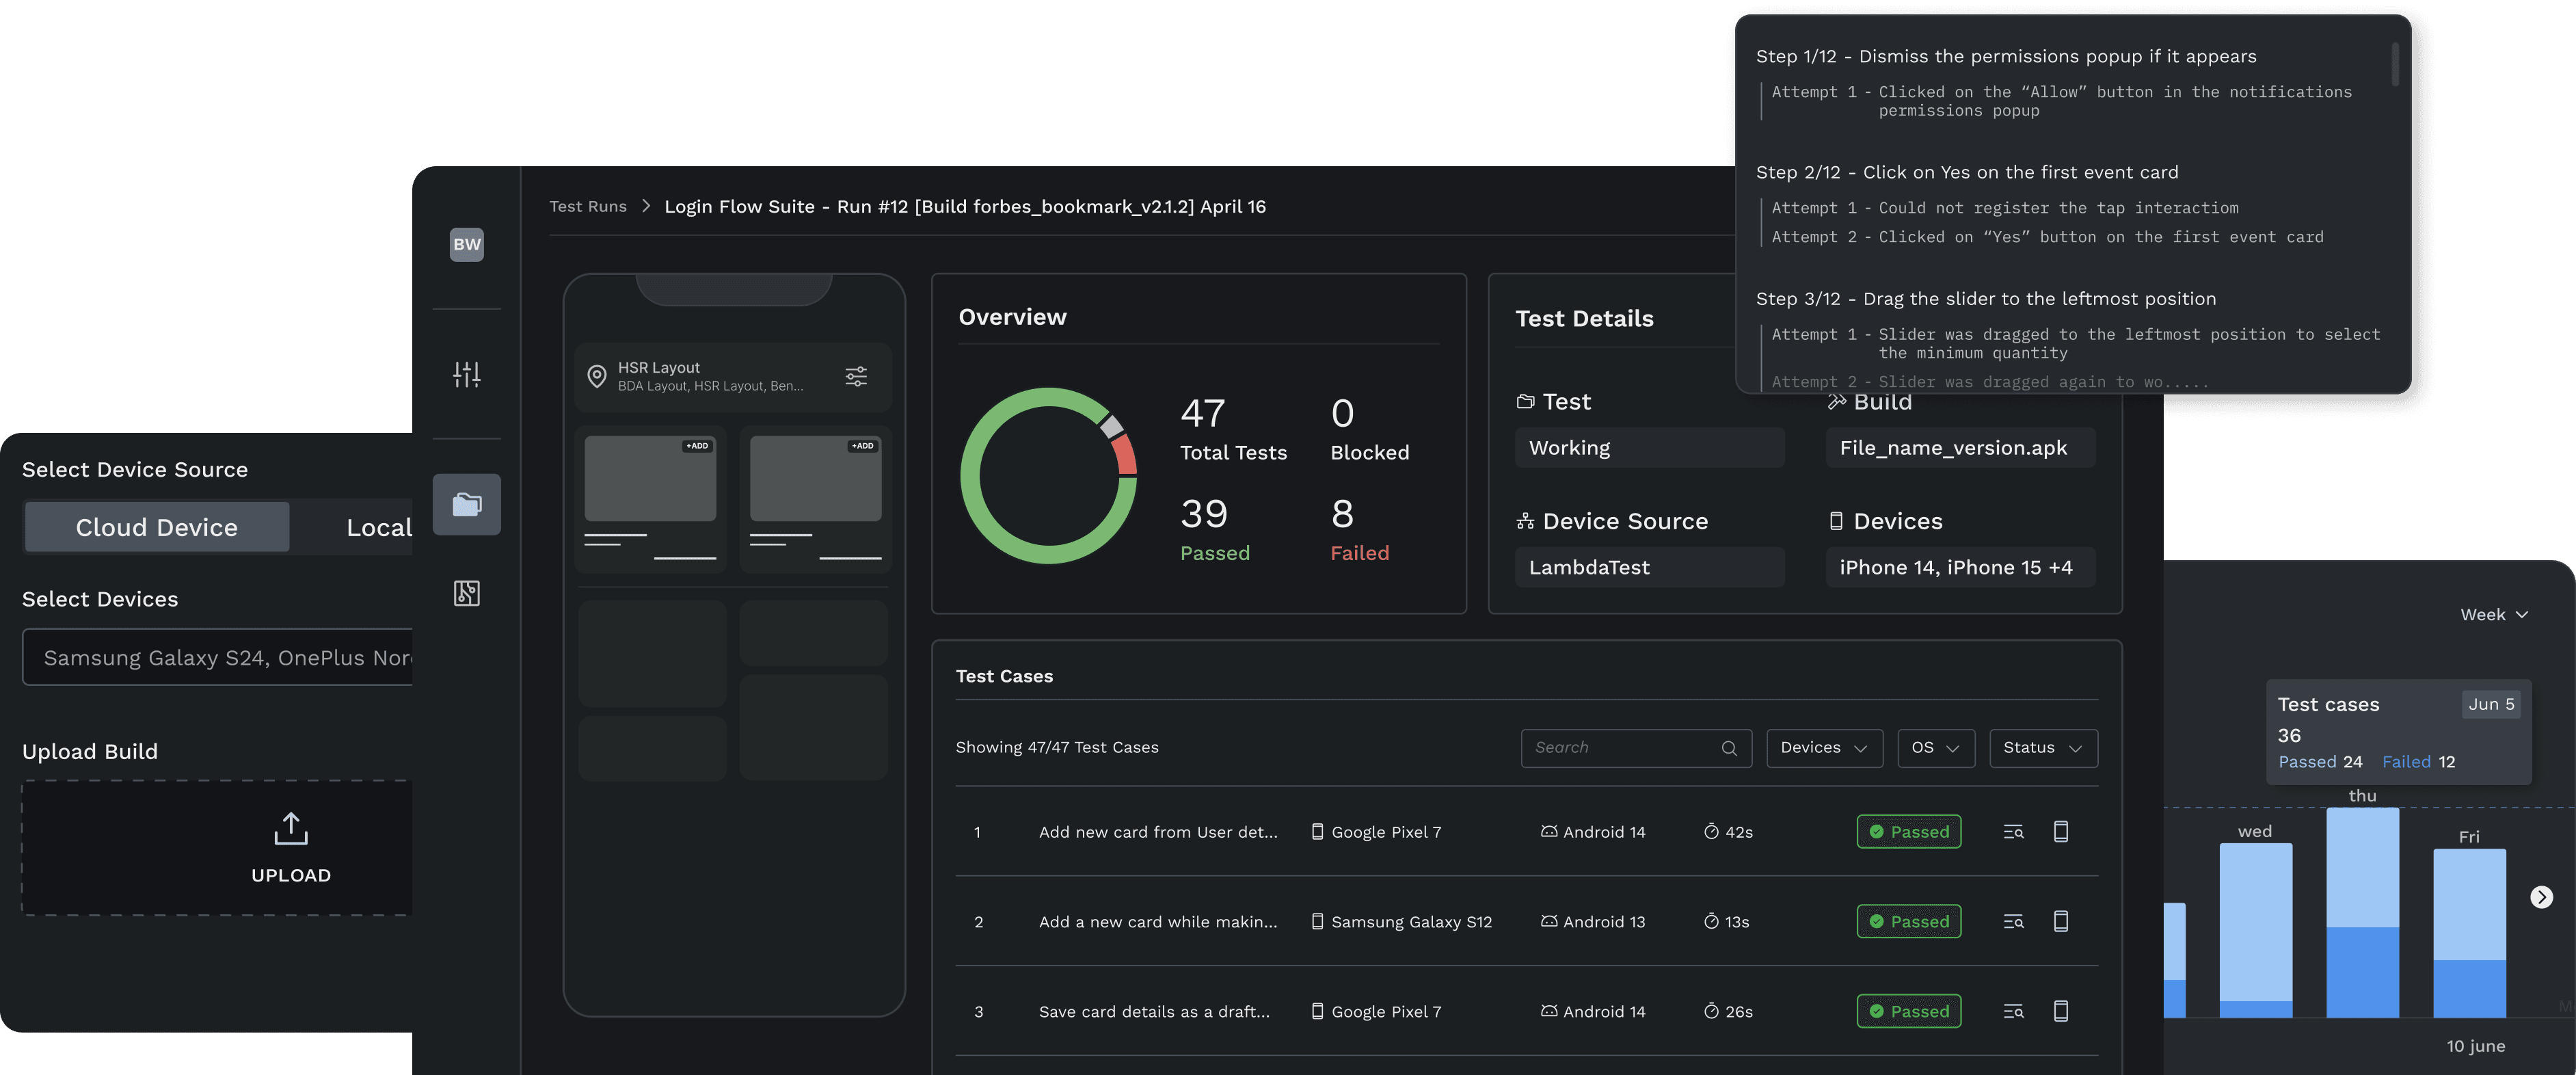
Task: Click 'Add a new card while makin...' test case
Action: [1158, 922]
